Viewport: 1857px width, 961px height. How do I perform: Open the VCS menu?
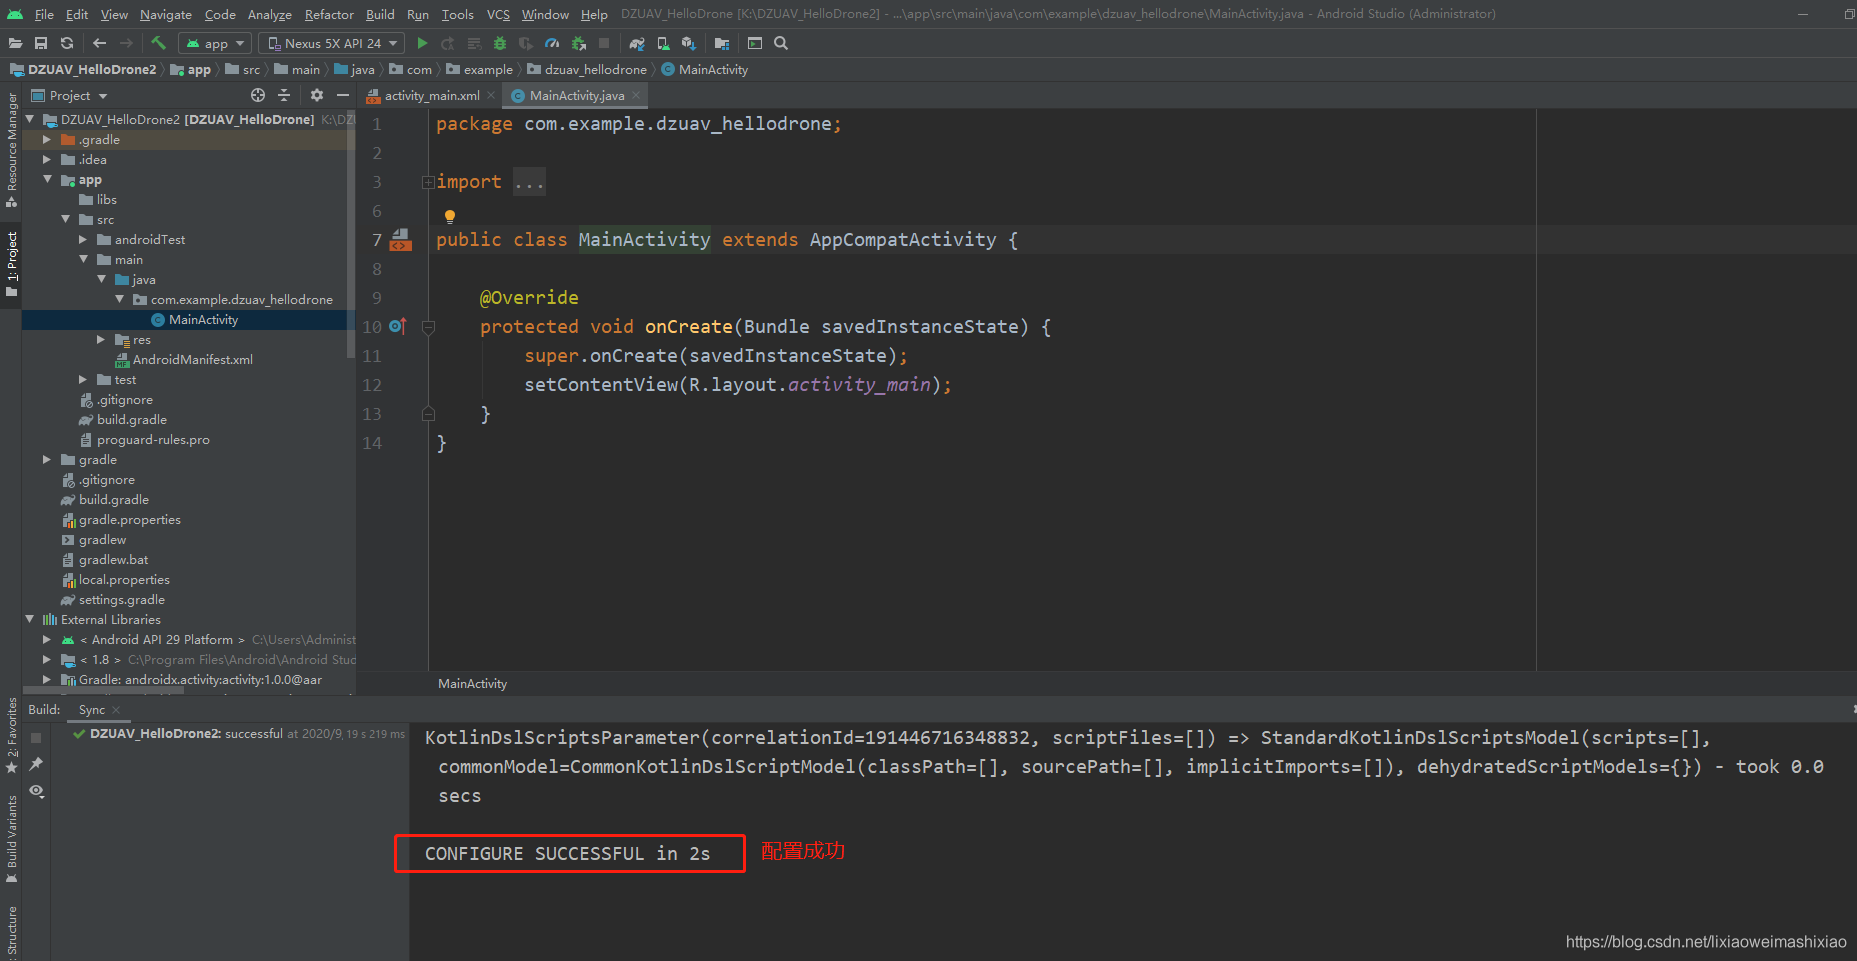[498, 14]
